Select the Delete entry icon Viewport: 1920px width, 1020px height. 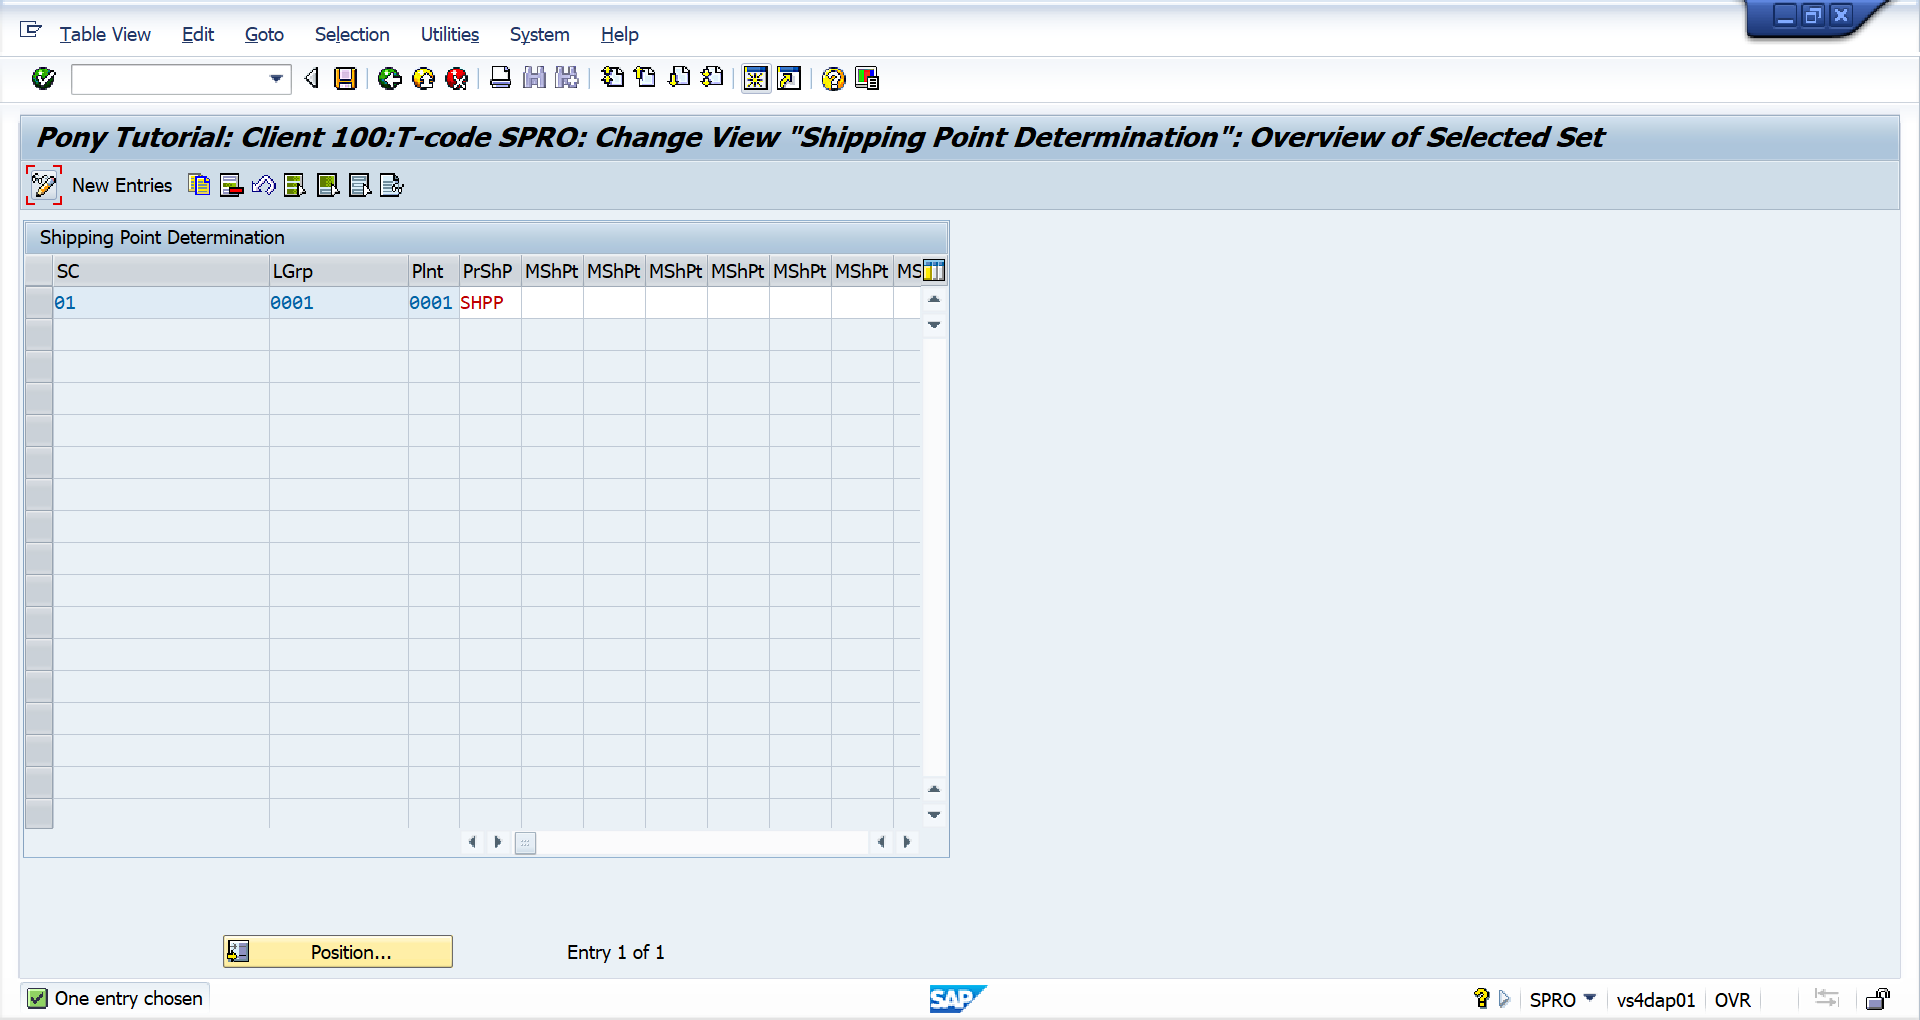(x=231, y=185)
